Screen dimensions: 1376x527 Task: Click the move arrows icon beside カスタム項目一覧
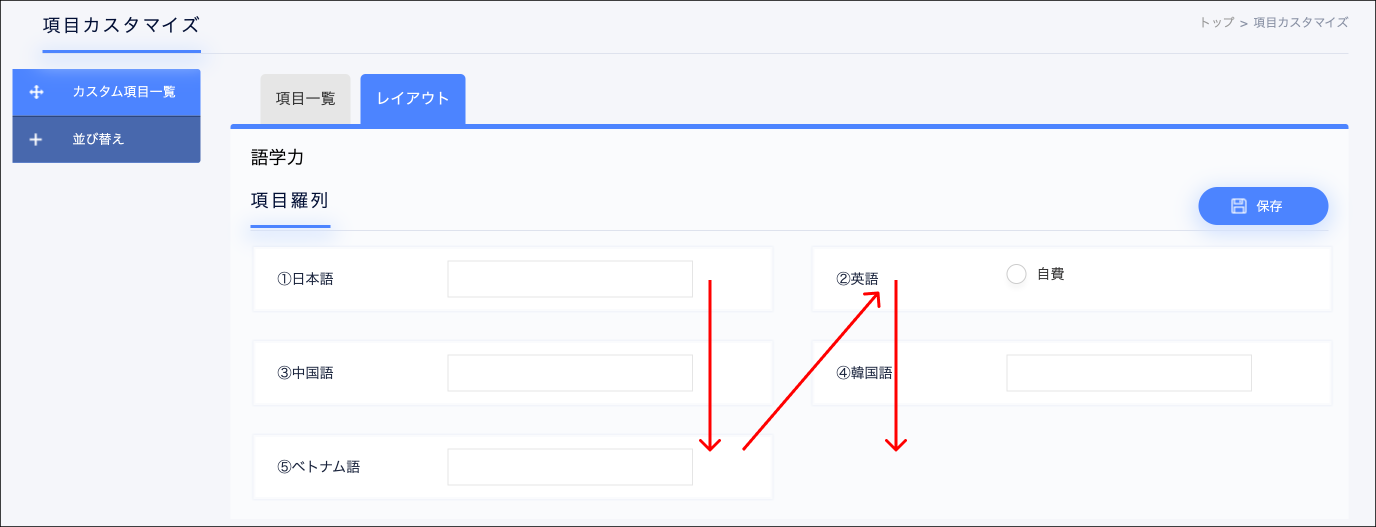pos(37,92)
